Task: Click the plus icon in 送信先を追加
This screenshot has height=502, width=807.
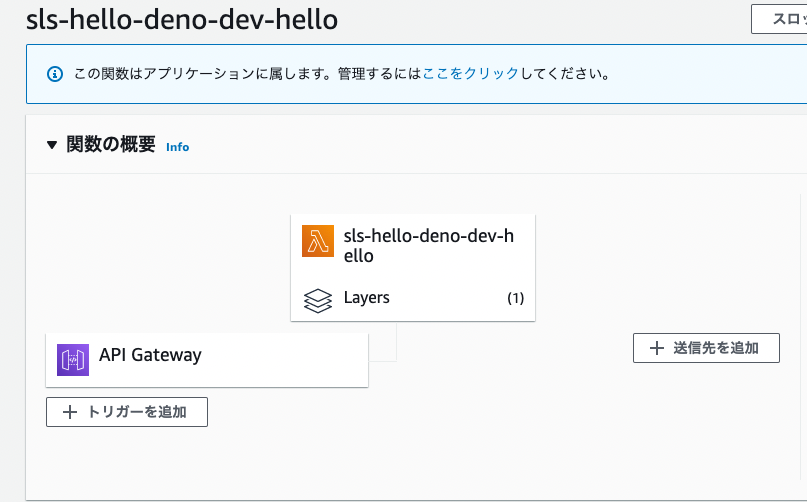Action: pyautogui.click(x=656, y=348)
